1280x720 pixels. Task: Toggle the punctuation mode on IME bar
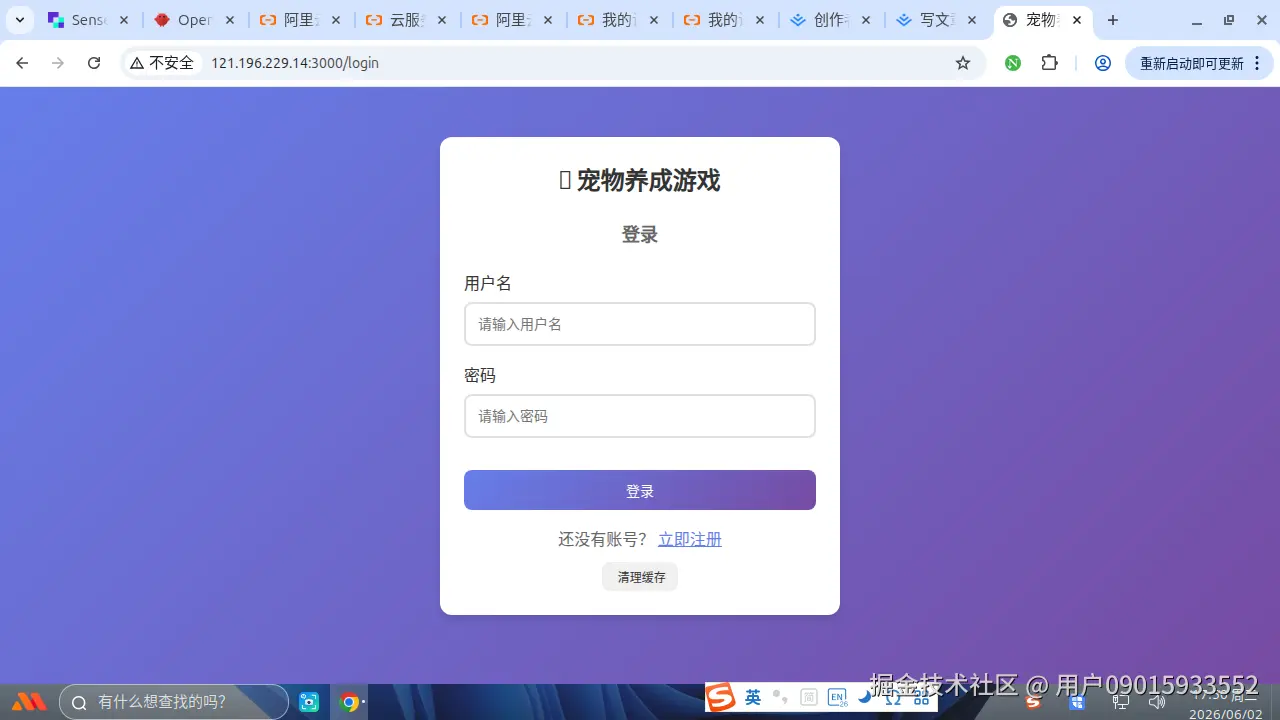781,697
